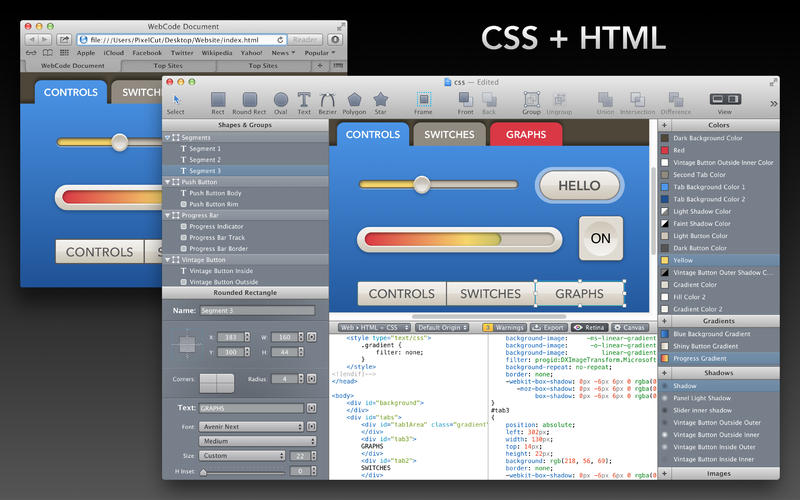Click the yellow slider knob on canvas
Viewport: 800px width, 500px height.
[x=421, y=185]
